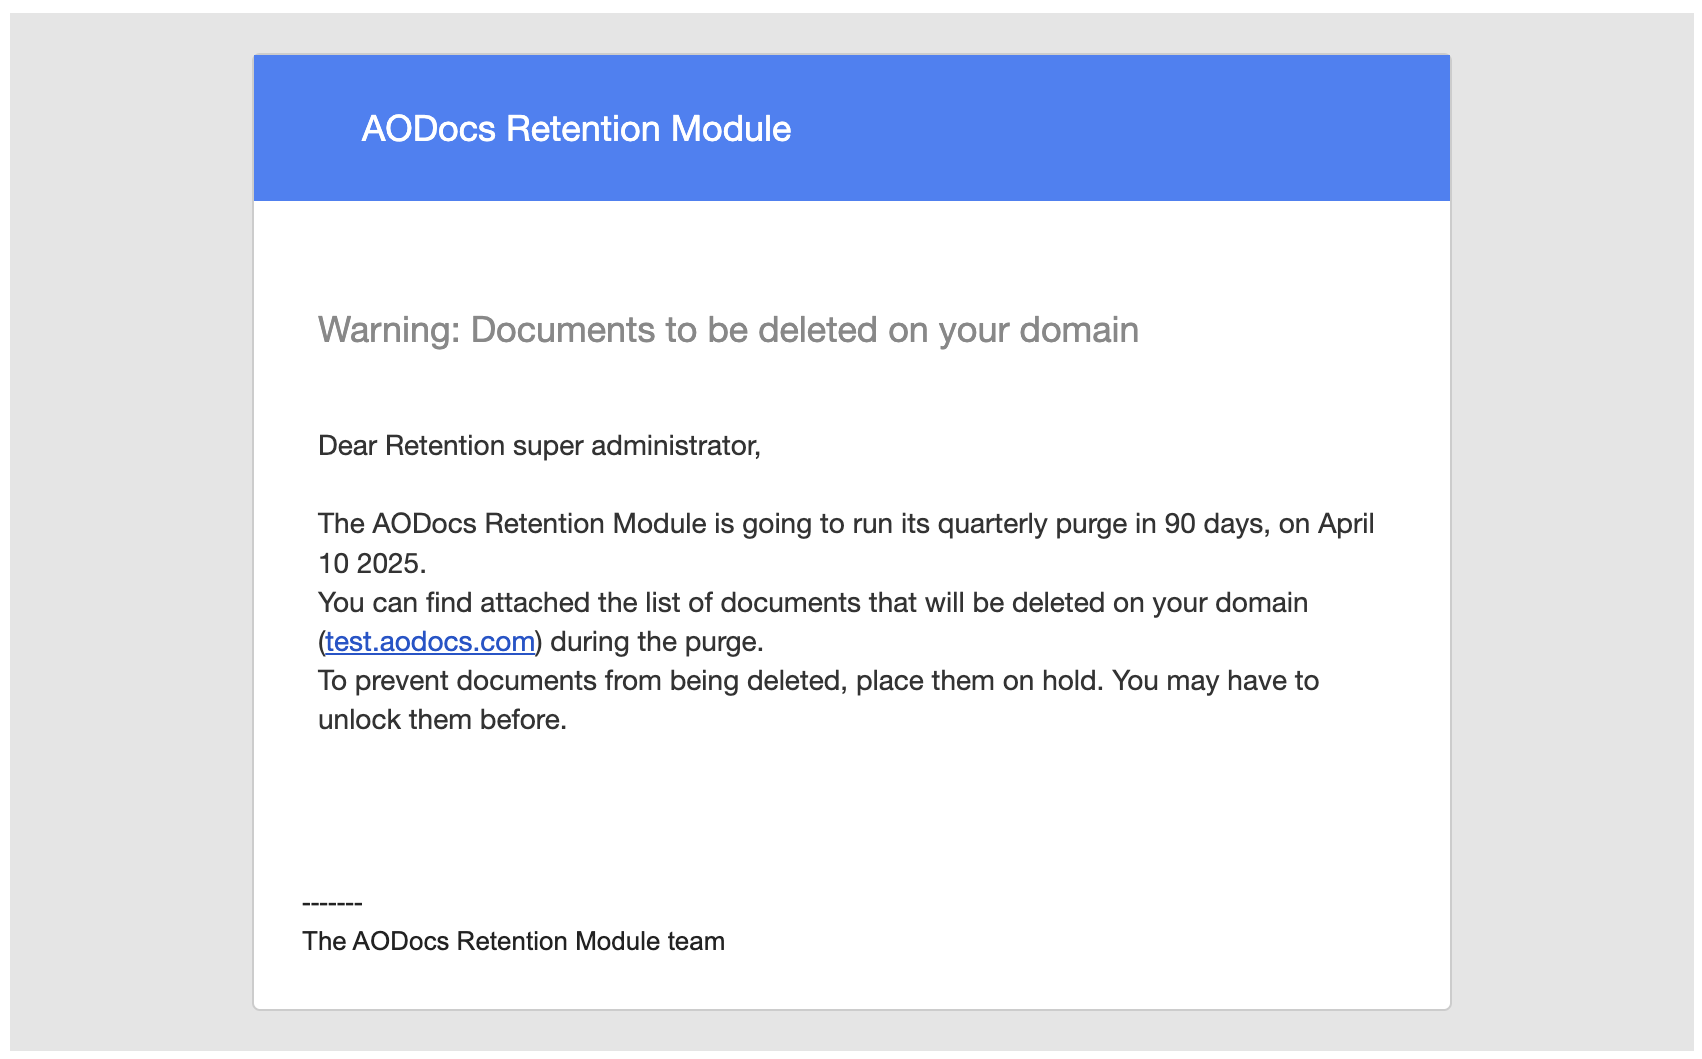1702x1059 pixels.
Task: Click 'The AODocs Retention Module team' signature
Action: 513,941
